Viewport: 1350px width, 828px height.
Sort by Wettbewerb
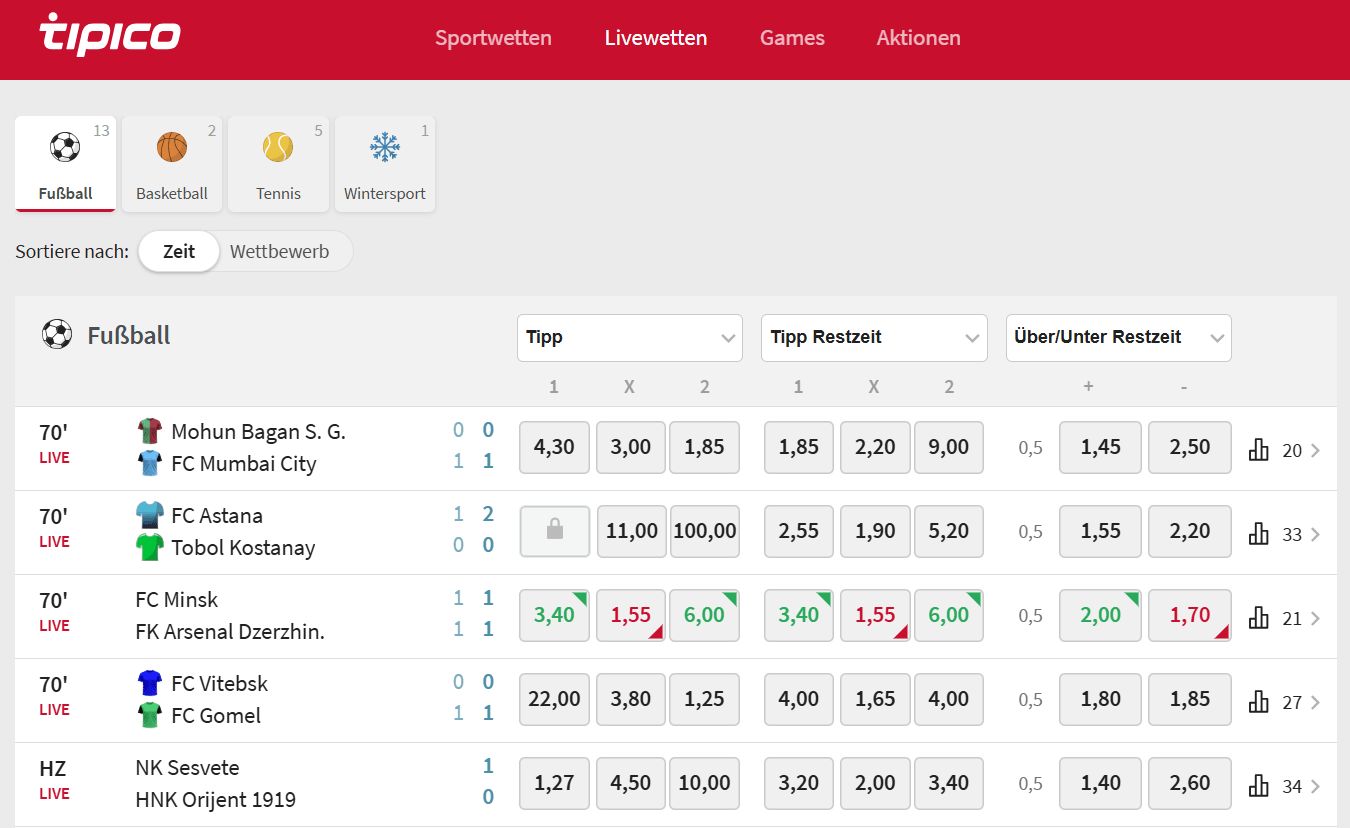point(279,252)
